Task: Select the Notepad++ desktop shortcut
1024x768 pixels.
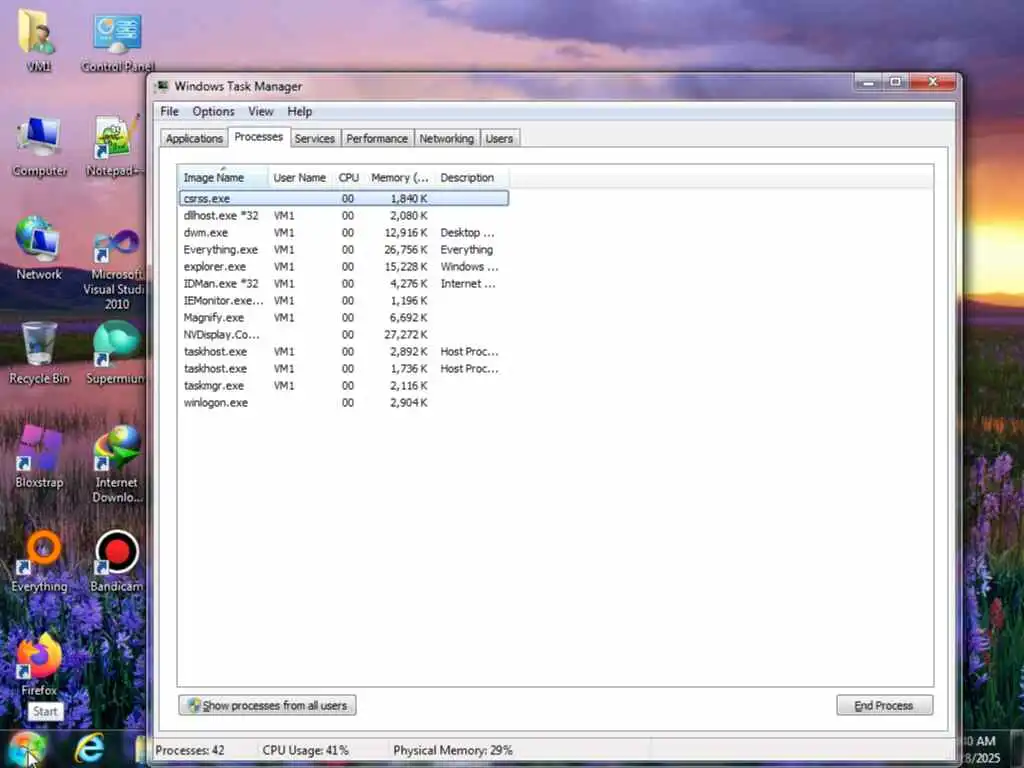Action: 115,145
